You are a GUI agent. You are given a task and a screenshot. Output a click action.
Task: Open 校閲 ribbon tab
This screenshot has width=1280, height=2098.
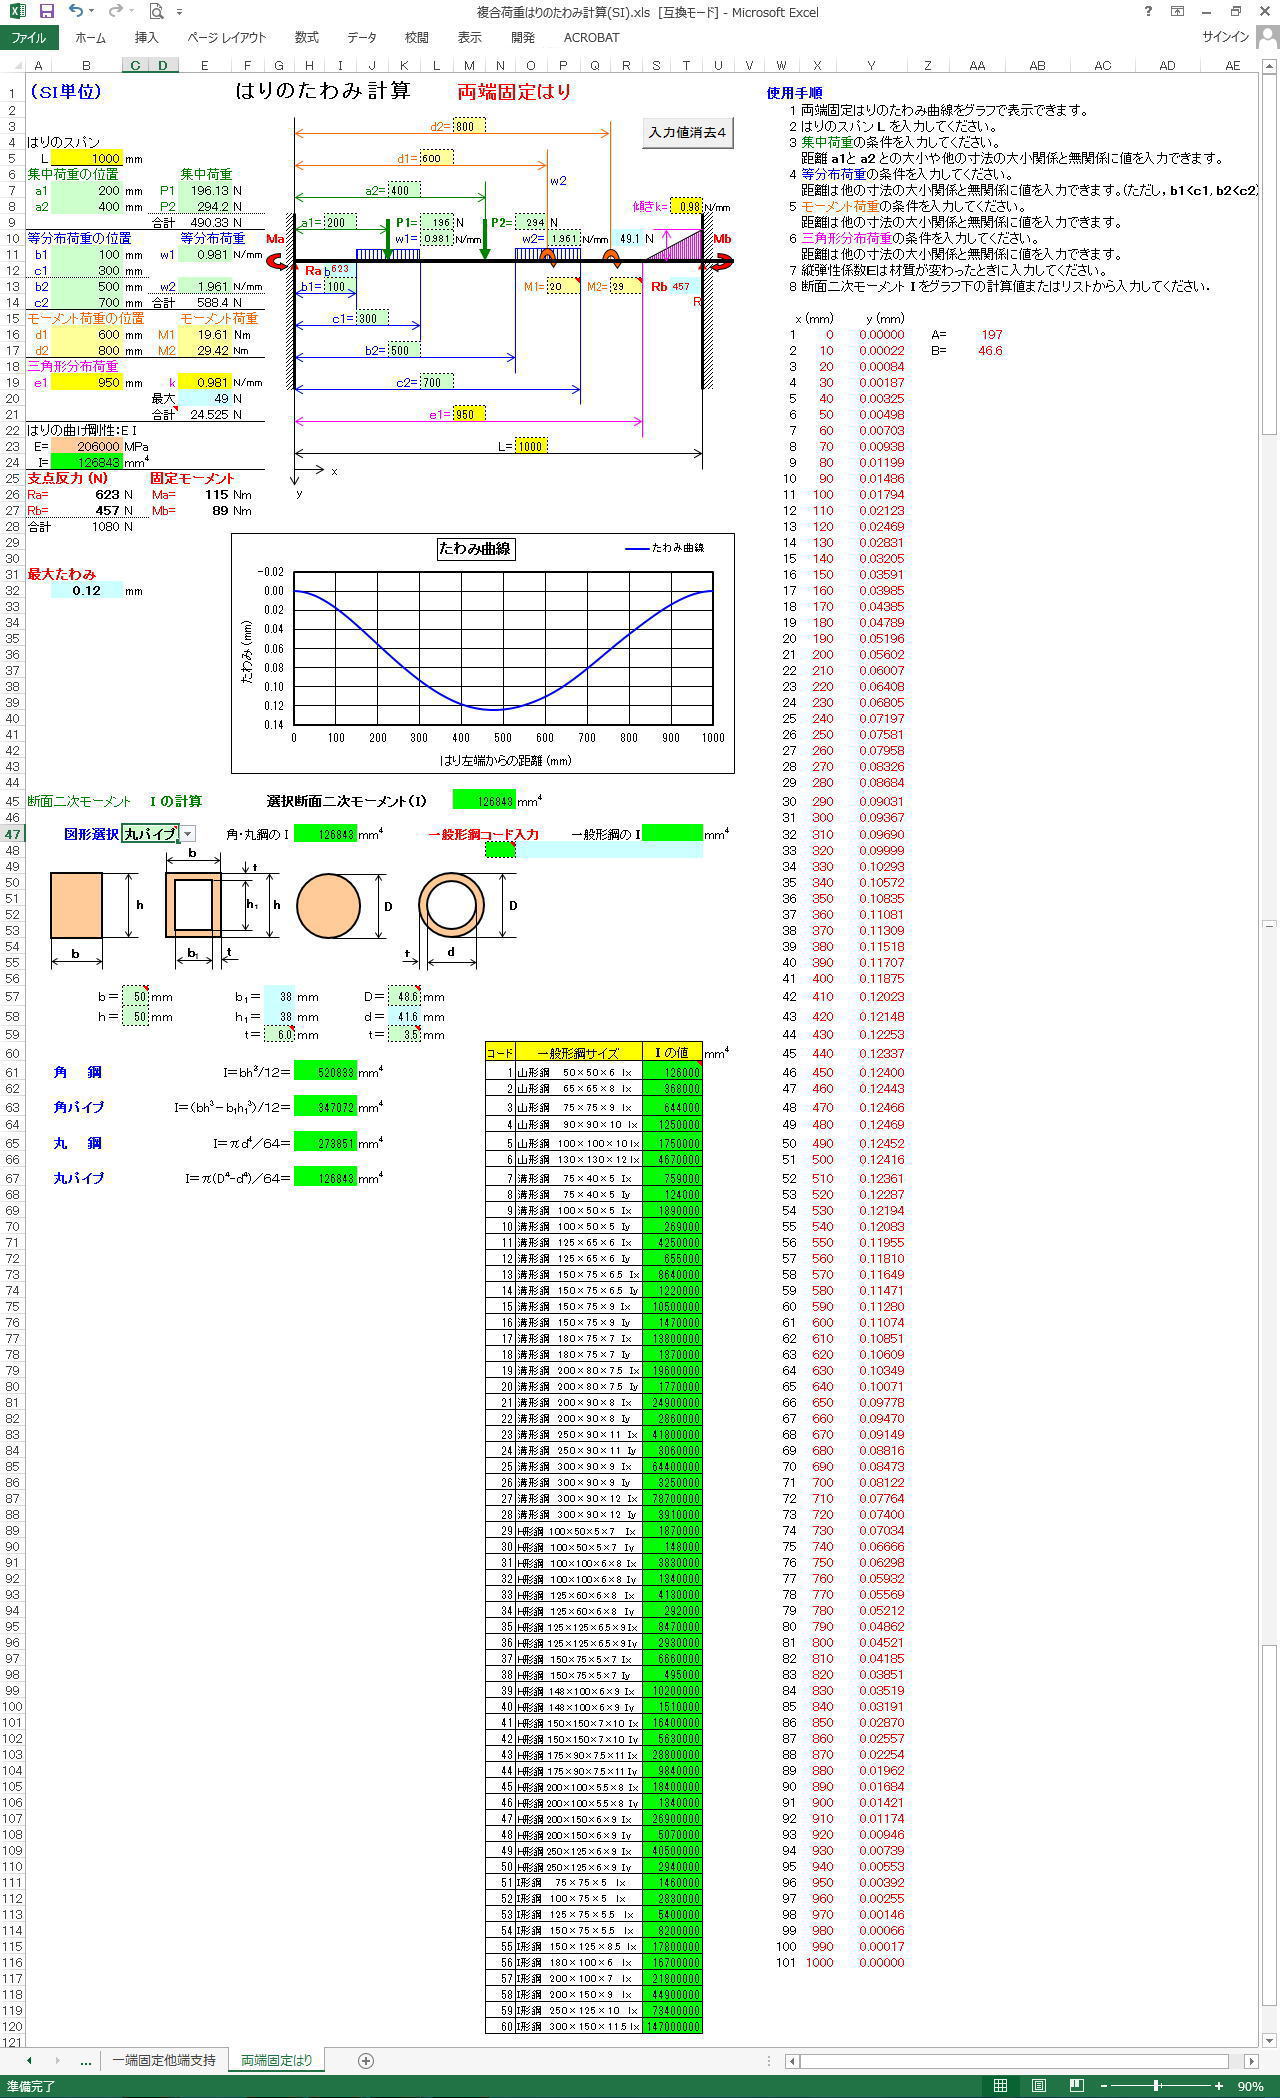pos(417,37)
